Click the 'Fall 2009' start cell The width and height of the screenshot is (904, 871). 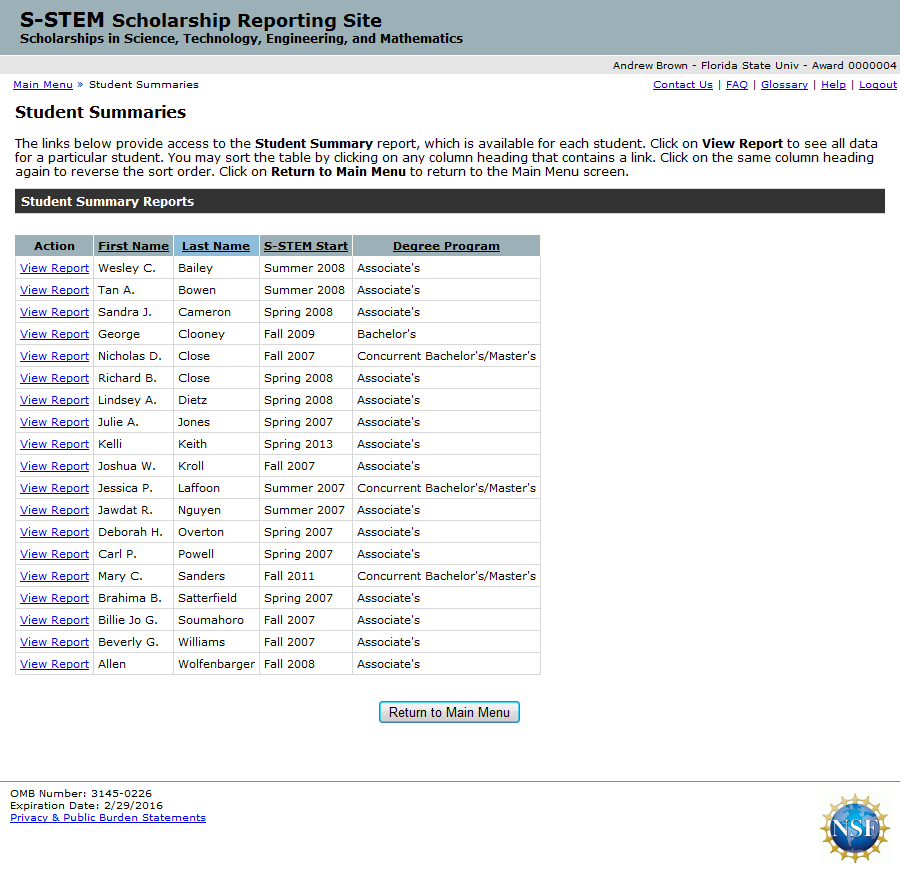coord(306,334)
